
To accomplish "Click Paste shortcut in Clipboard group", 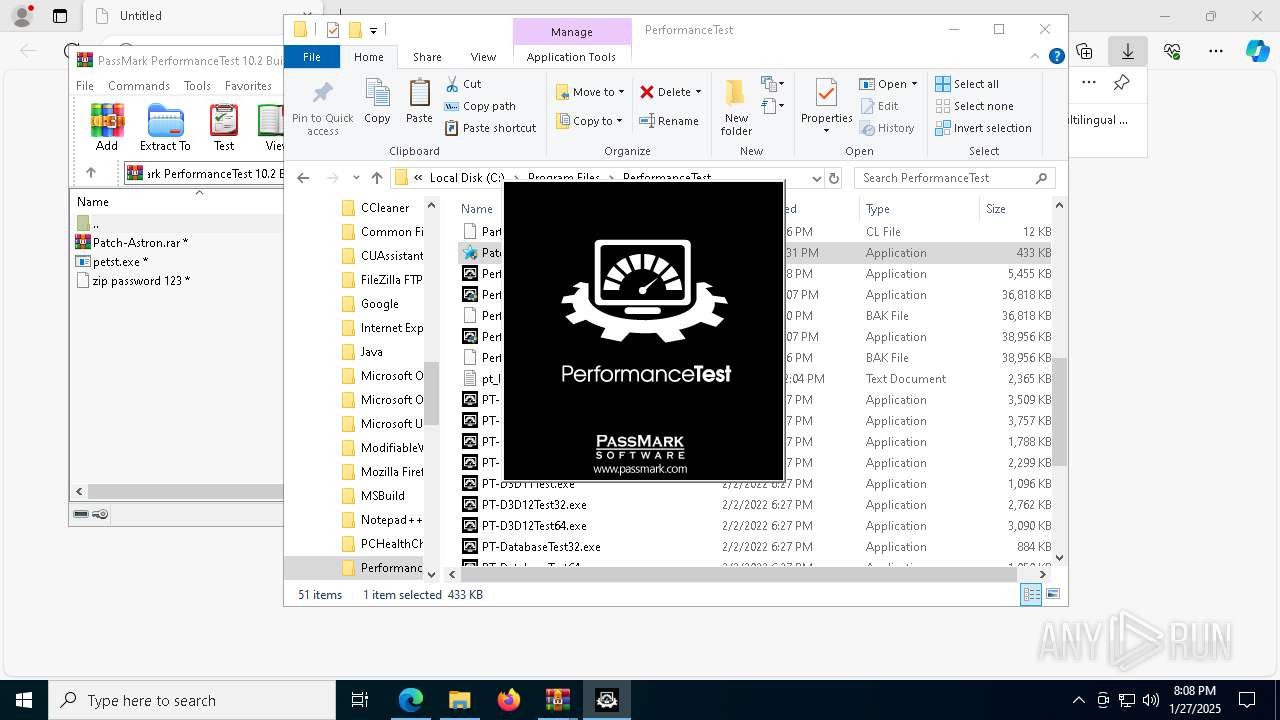I will click(490, 128).
